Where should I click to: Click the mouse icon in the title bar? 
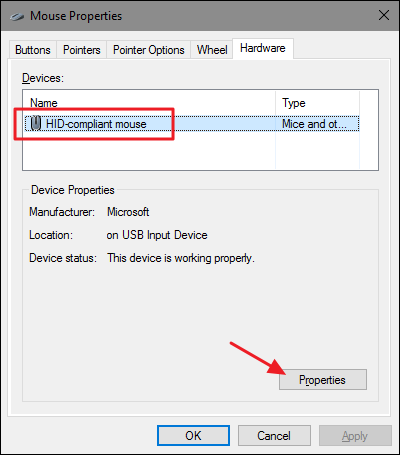pyautogui.click(x=17, y=16)
